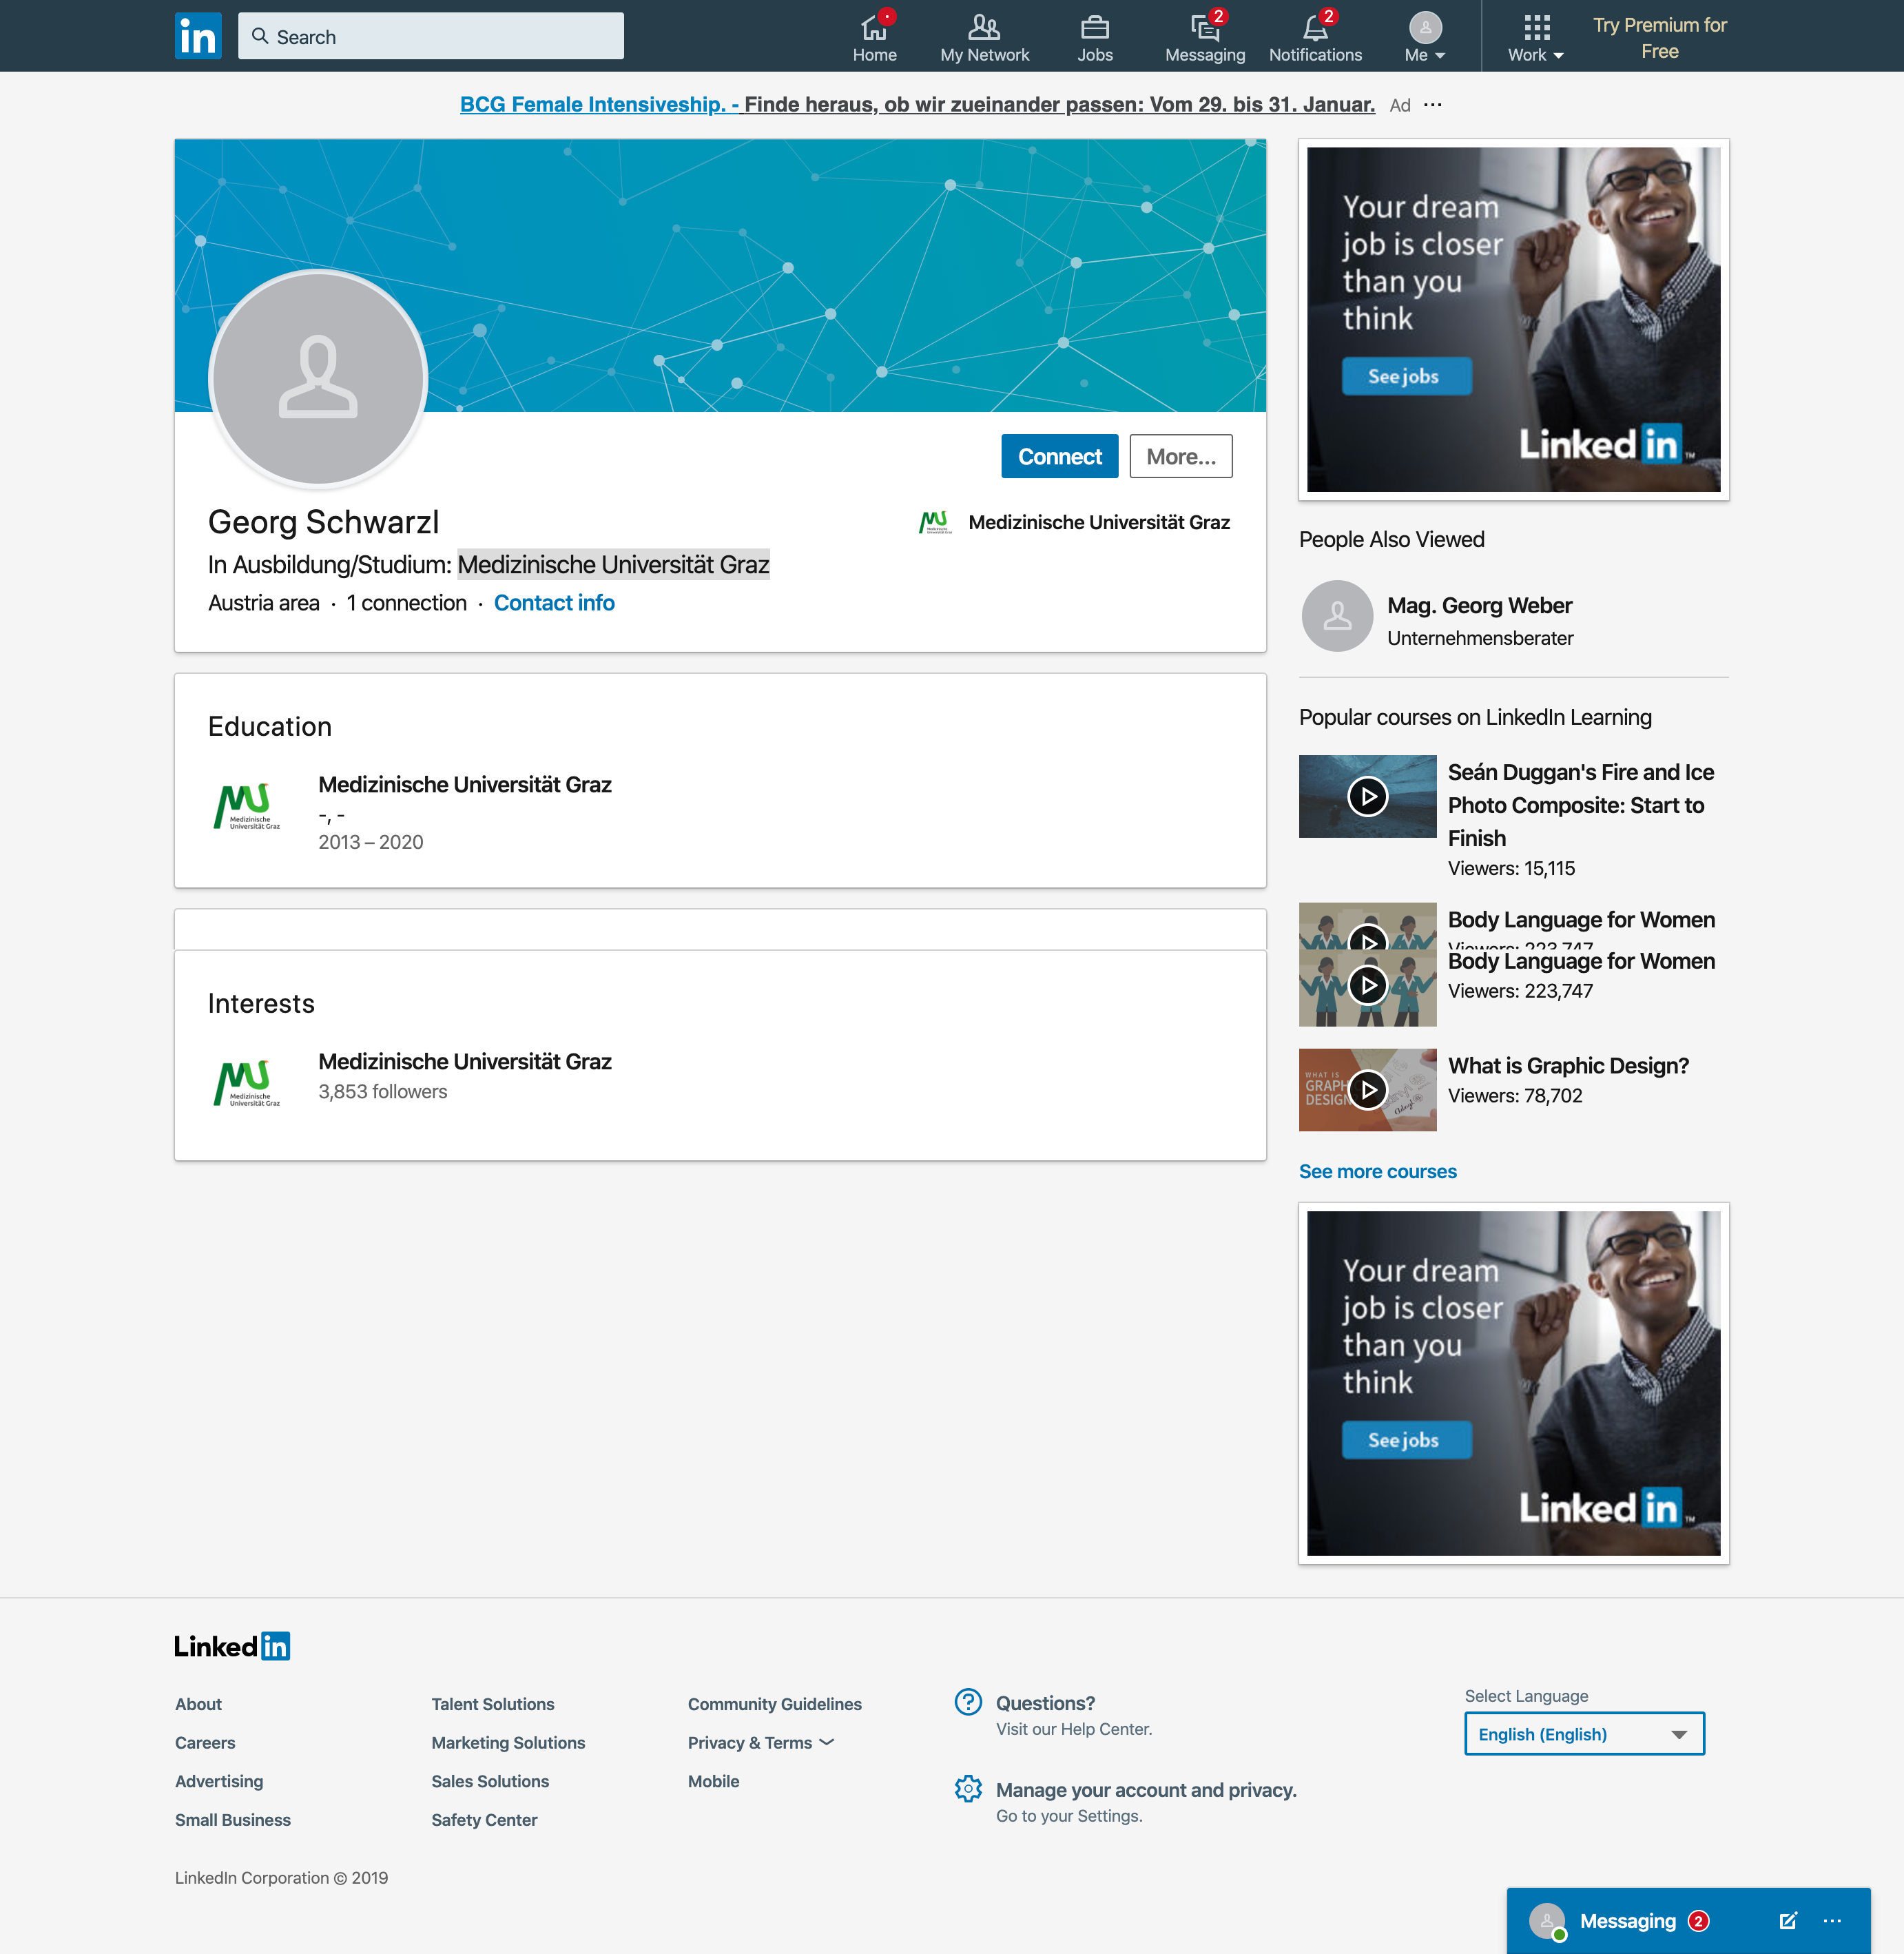Open Body Language for Women course with 223,747 viewers

click(x=1581, y=961)
